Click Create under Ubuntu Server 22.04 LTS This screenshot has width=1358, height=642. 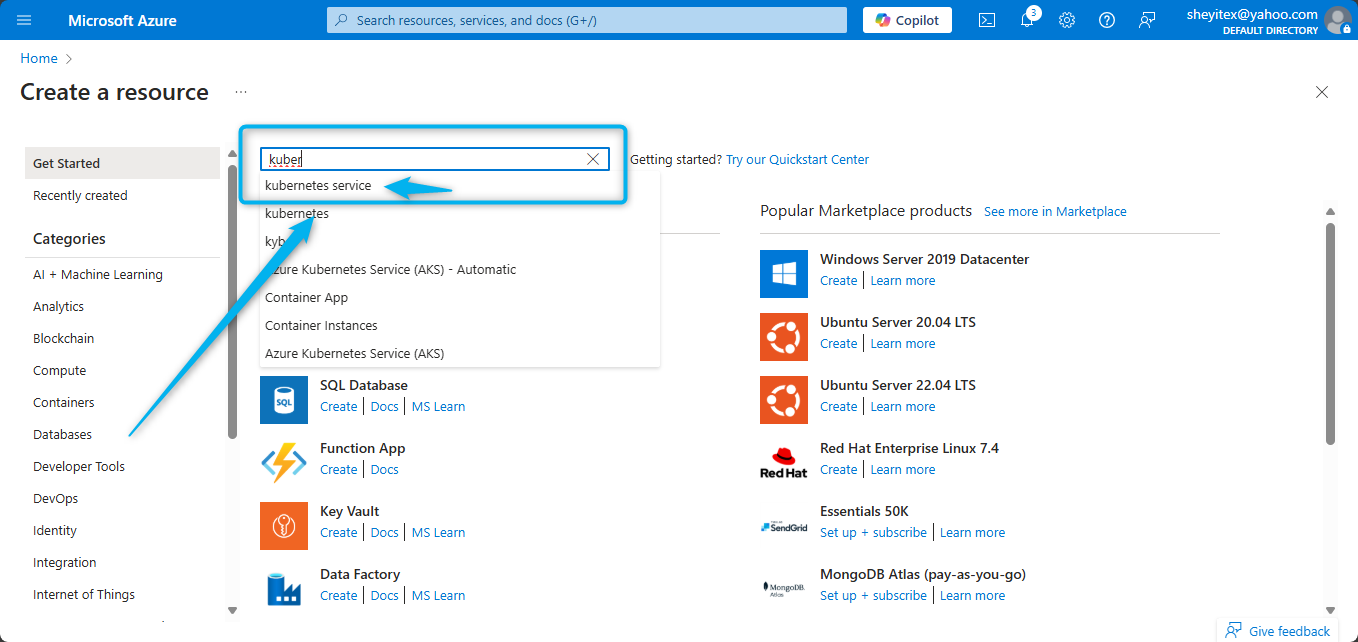coord(838,406)
